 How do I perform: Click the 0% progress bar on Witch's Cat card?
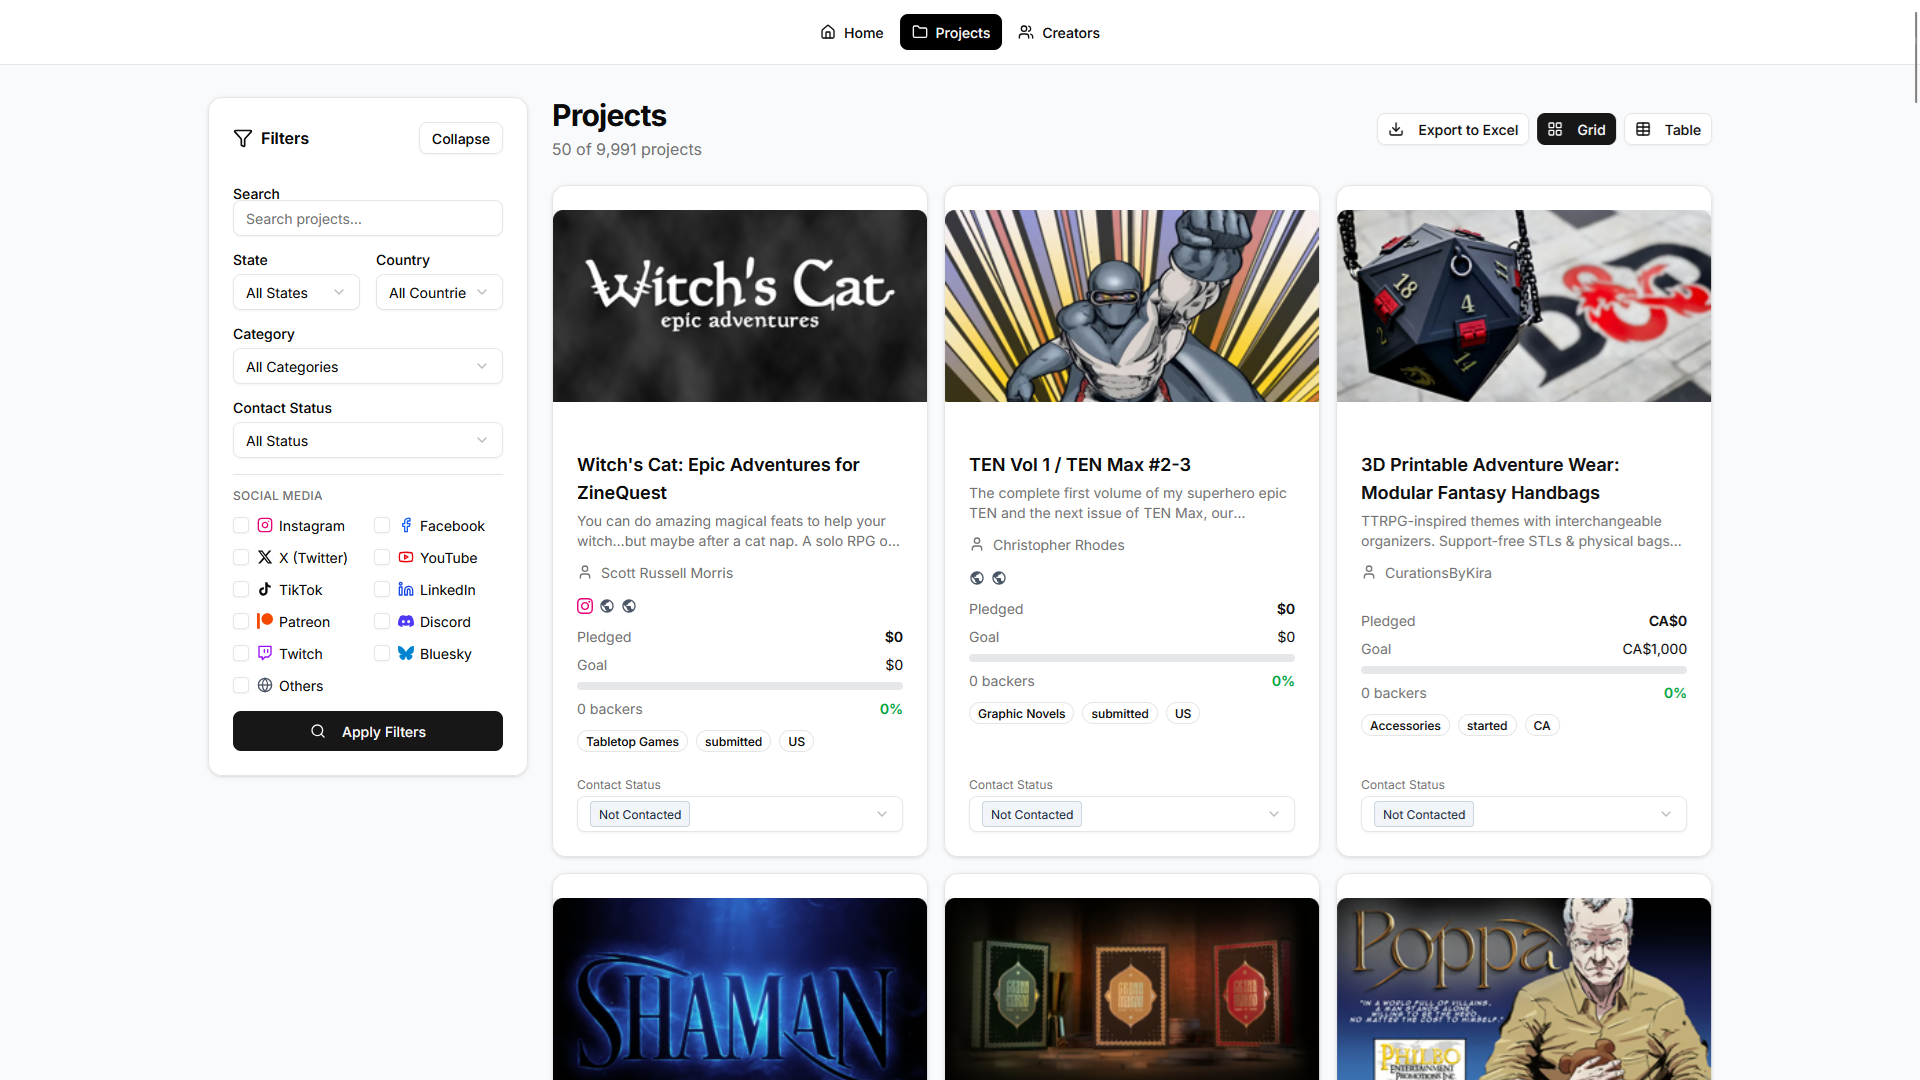click(739, 686)
